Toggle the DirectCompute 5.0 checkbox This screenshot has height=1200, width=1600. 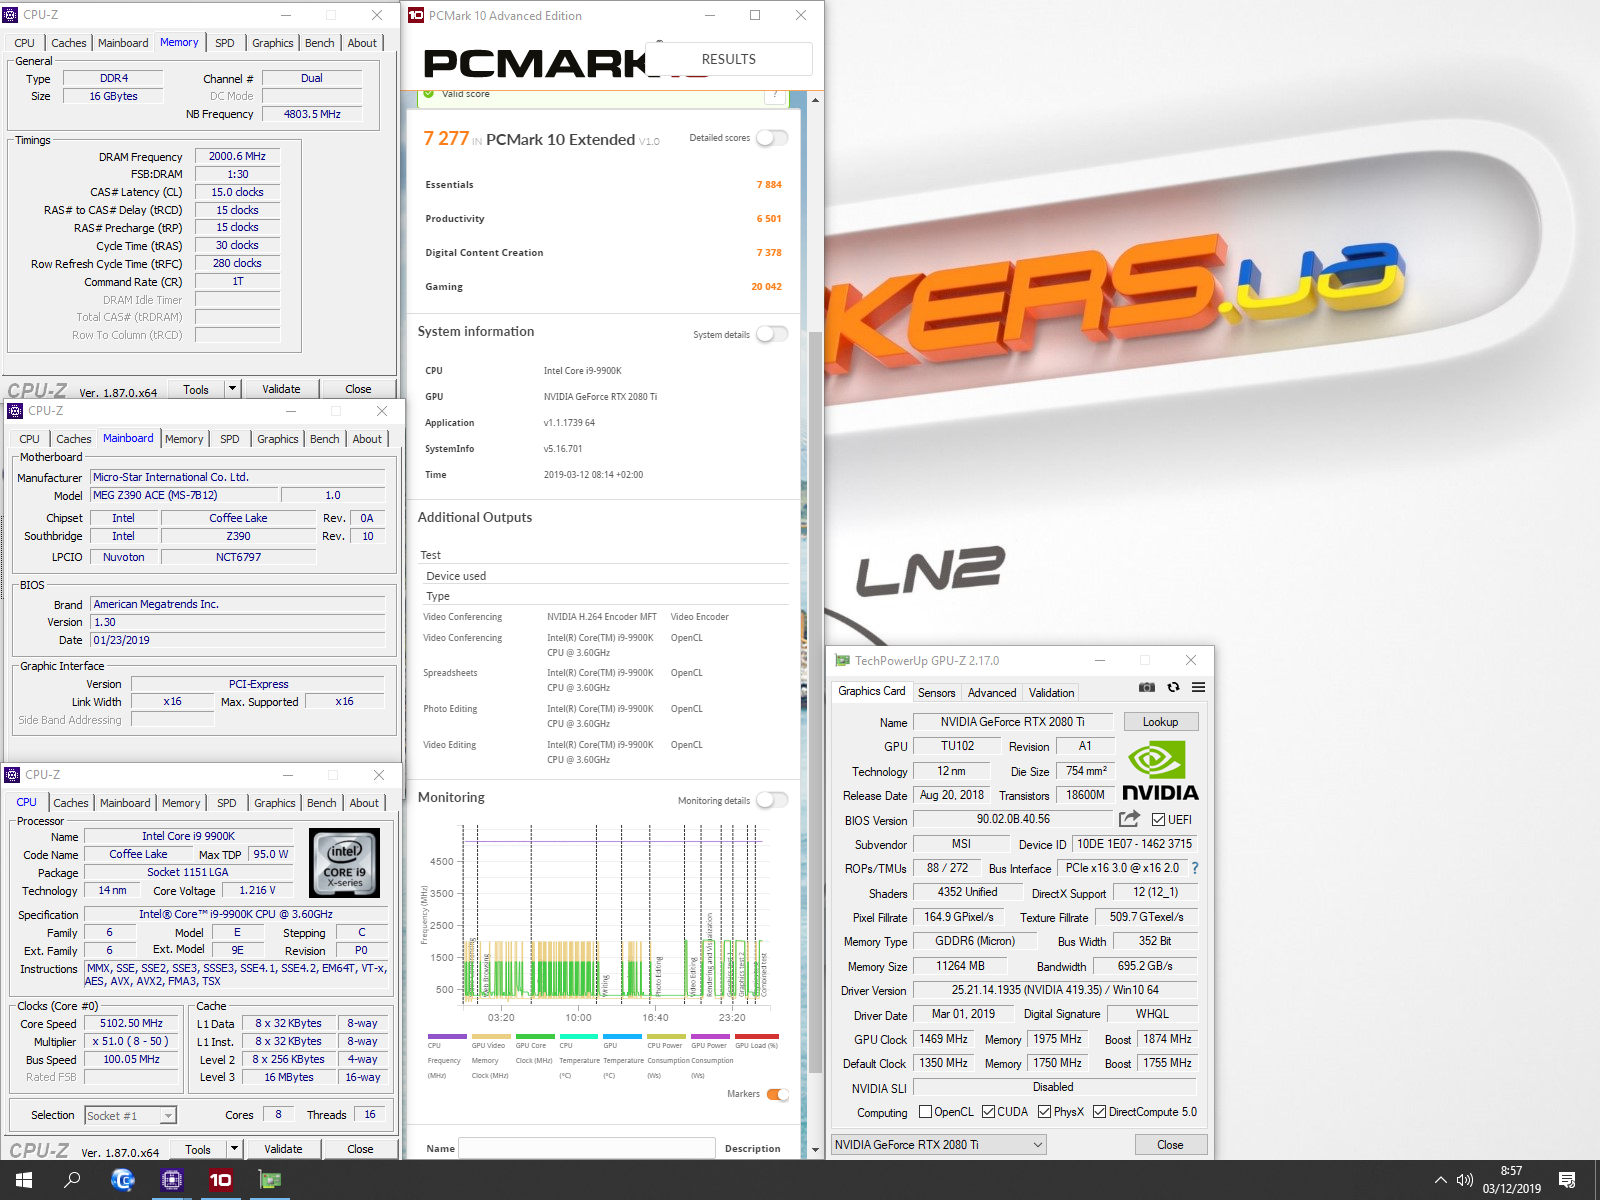(x=1099, y=1112)
